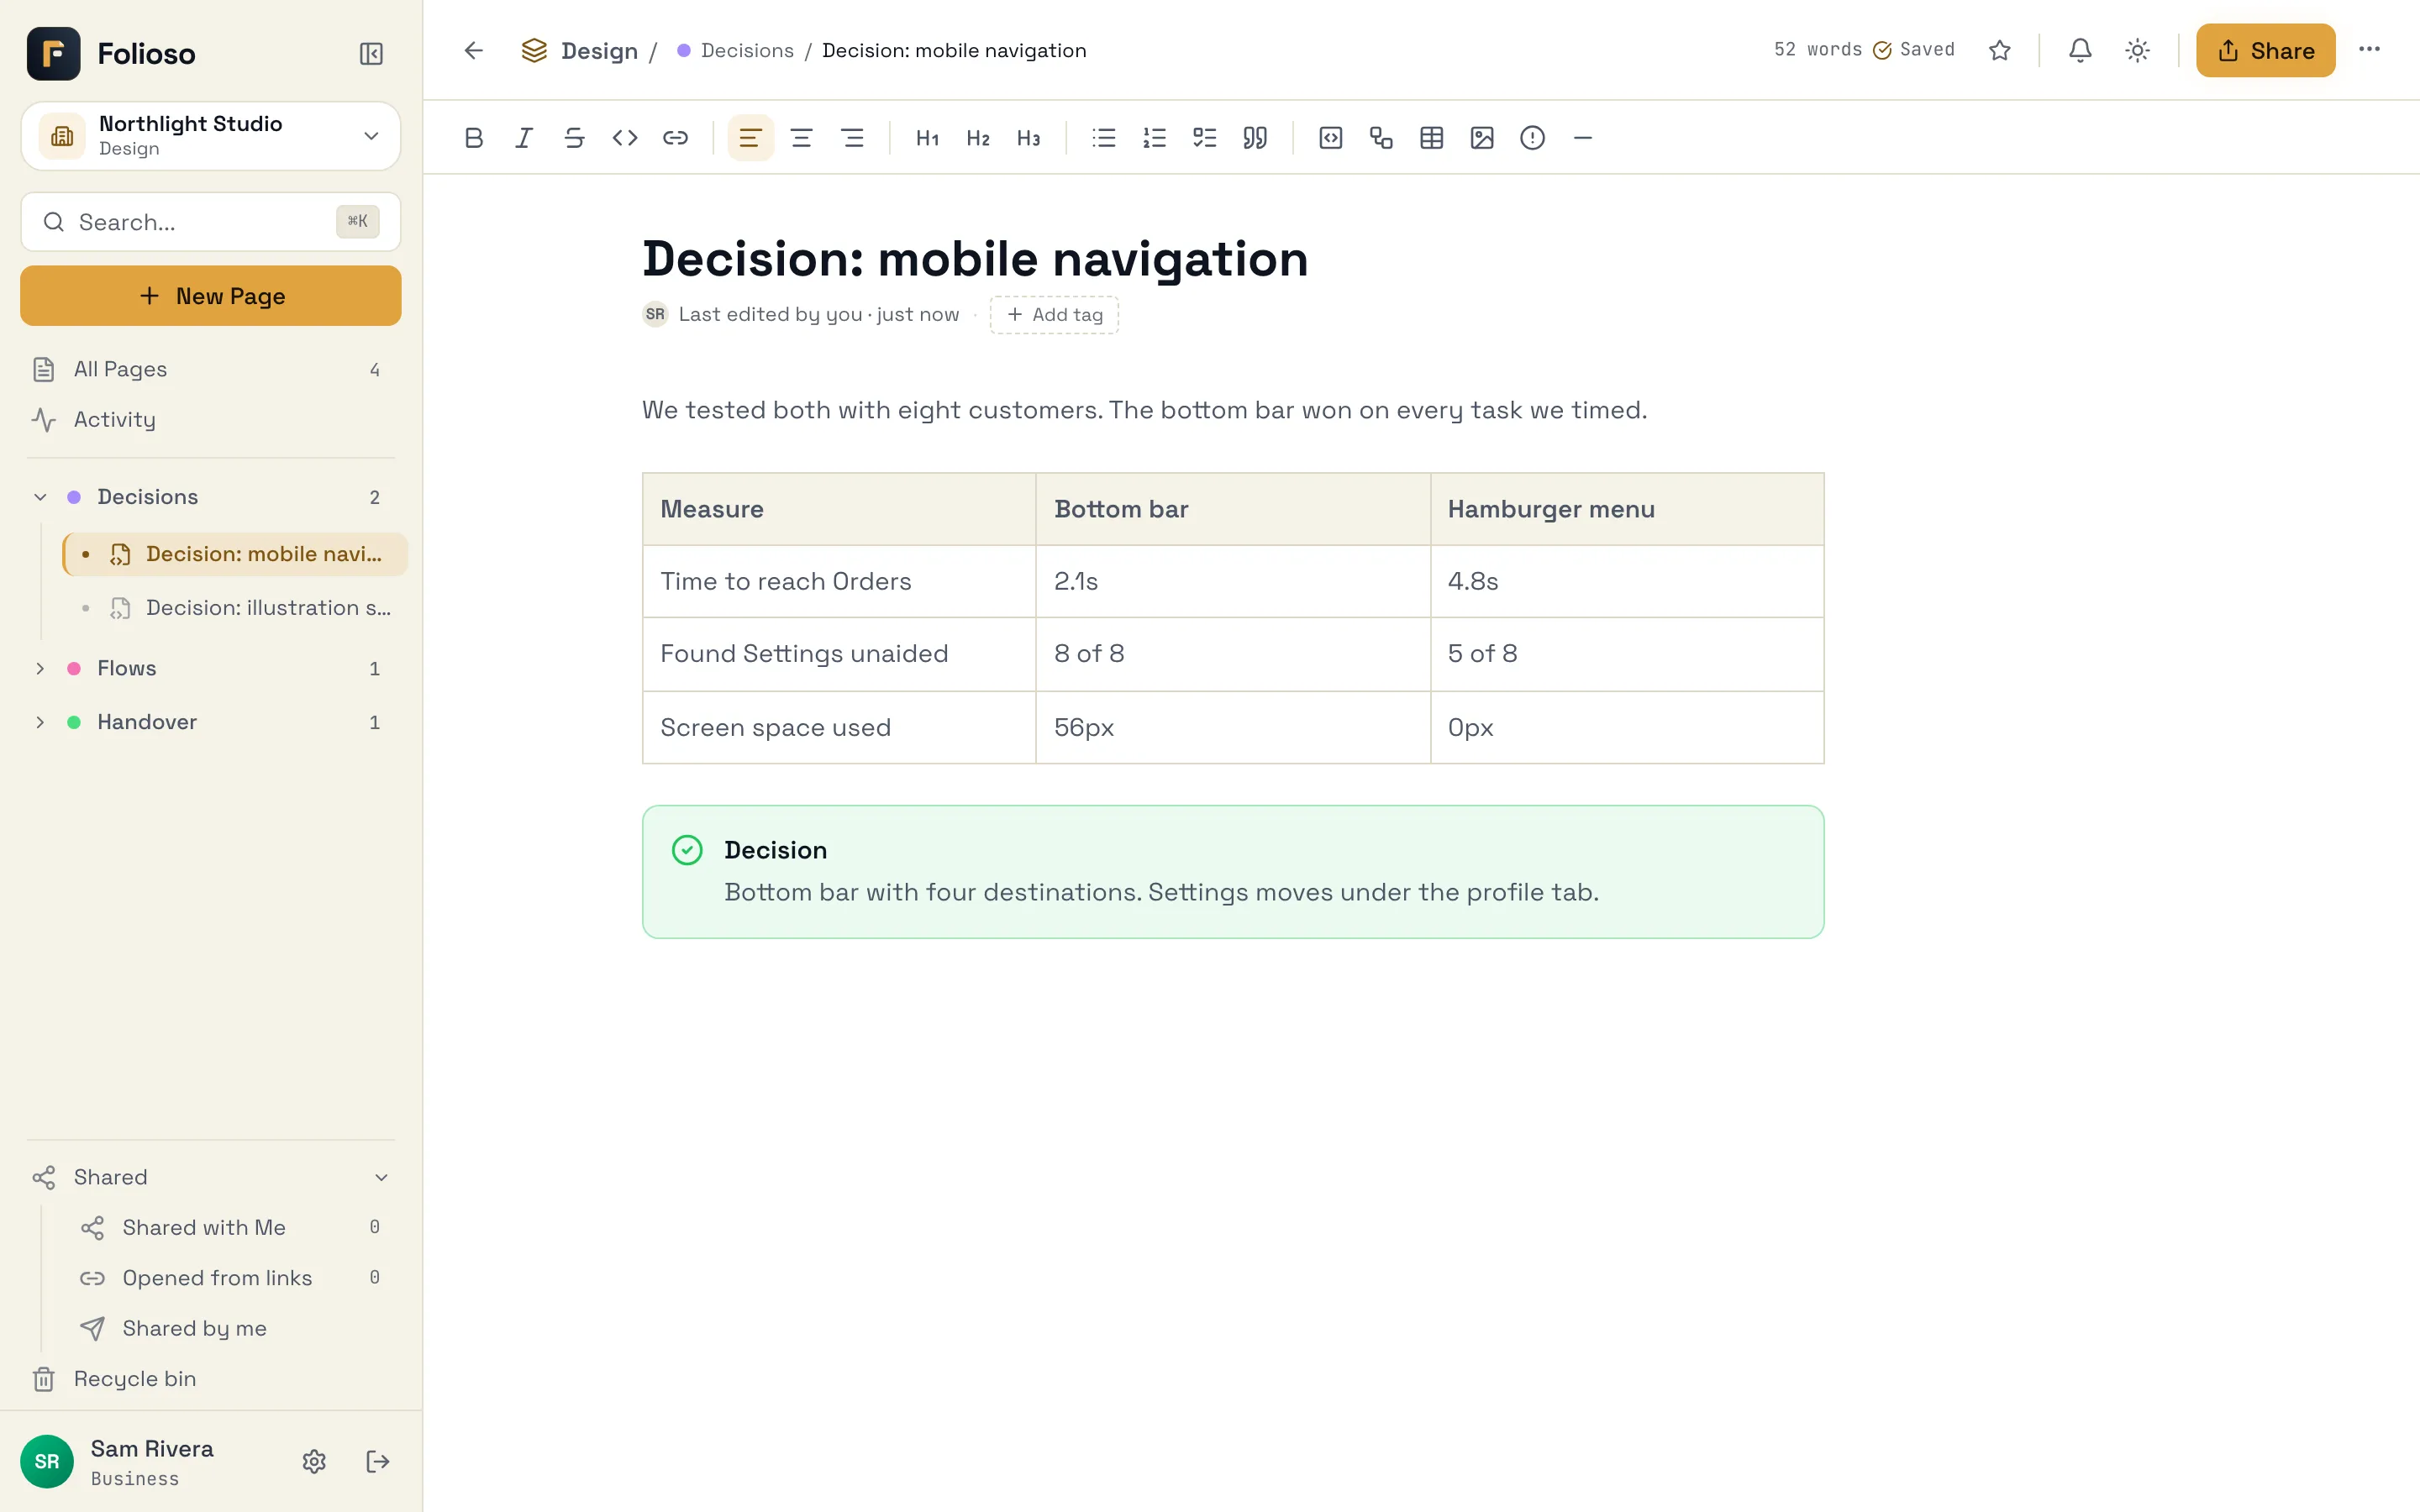Click the 'Time to reach Orders' cell
The image size is (2420, 1512).
(839, 581)
